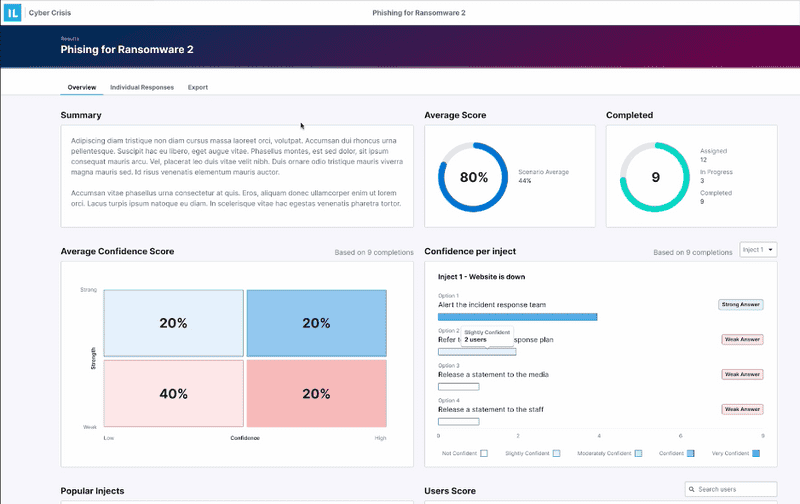
Task: Click the Results breadcrumb above the title
Action: [x=70, y=38]
